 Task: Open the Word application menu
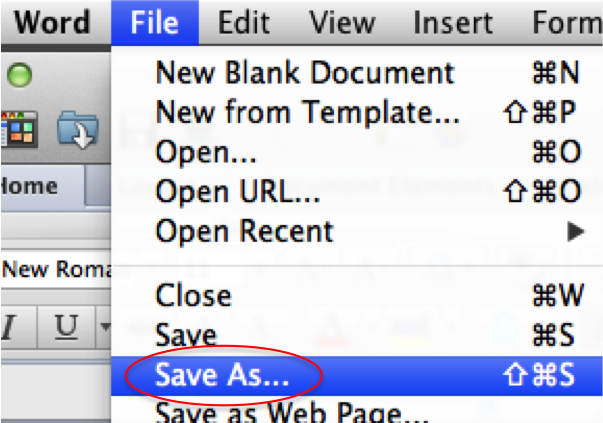point(52,22)
